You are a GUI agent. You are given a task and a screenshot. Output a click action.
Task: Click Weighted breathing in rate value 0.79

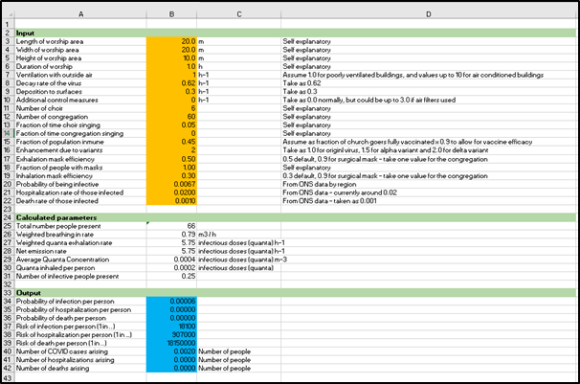point(172,235)
